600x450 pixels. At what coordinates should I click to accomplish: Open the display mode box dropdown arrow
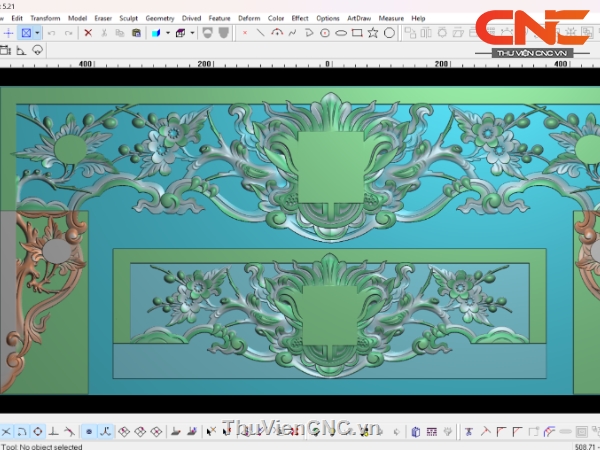191,33
